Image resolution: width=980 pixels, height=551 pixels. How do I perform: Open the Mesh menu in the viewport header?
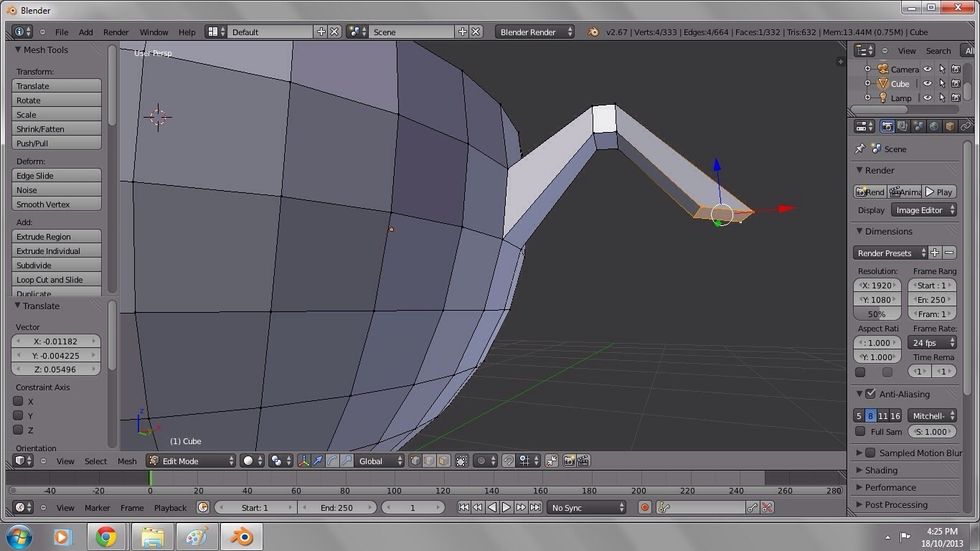click(x=127, y=461)
